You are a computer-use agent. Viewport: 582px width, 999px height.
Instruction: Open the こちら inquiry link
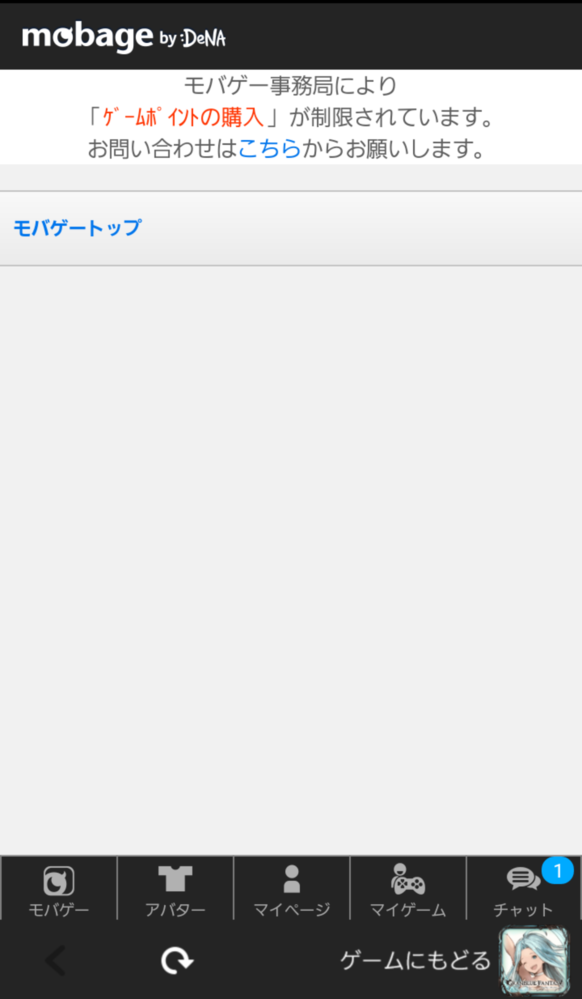(x=269, y=148)
